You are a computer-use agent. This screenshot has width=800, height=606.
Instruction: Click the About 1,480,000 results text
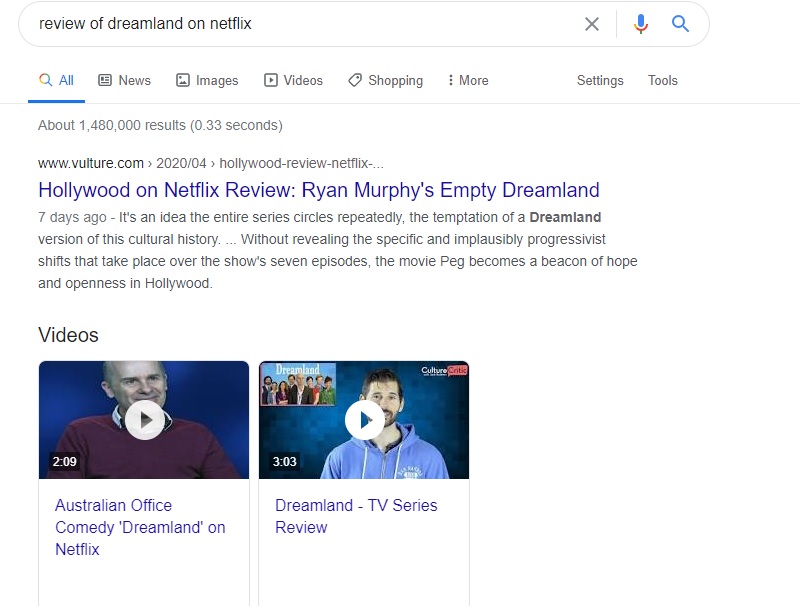point(160,125)
